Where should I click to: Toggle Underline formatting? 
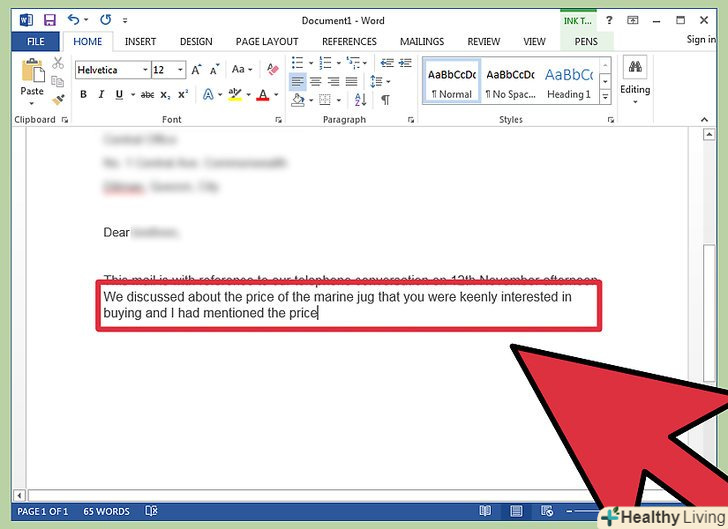tap(119, 94)
